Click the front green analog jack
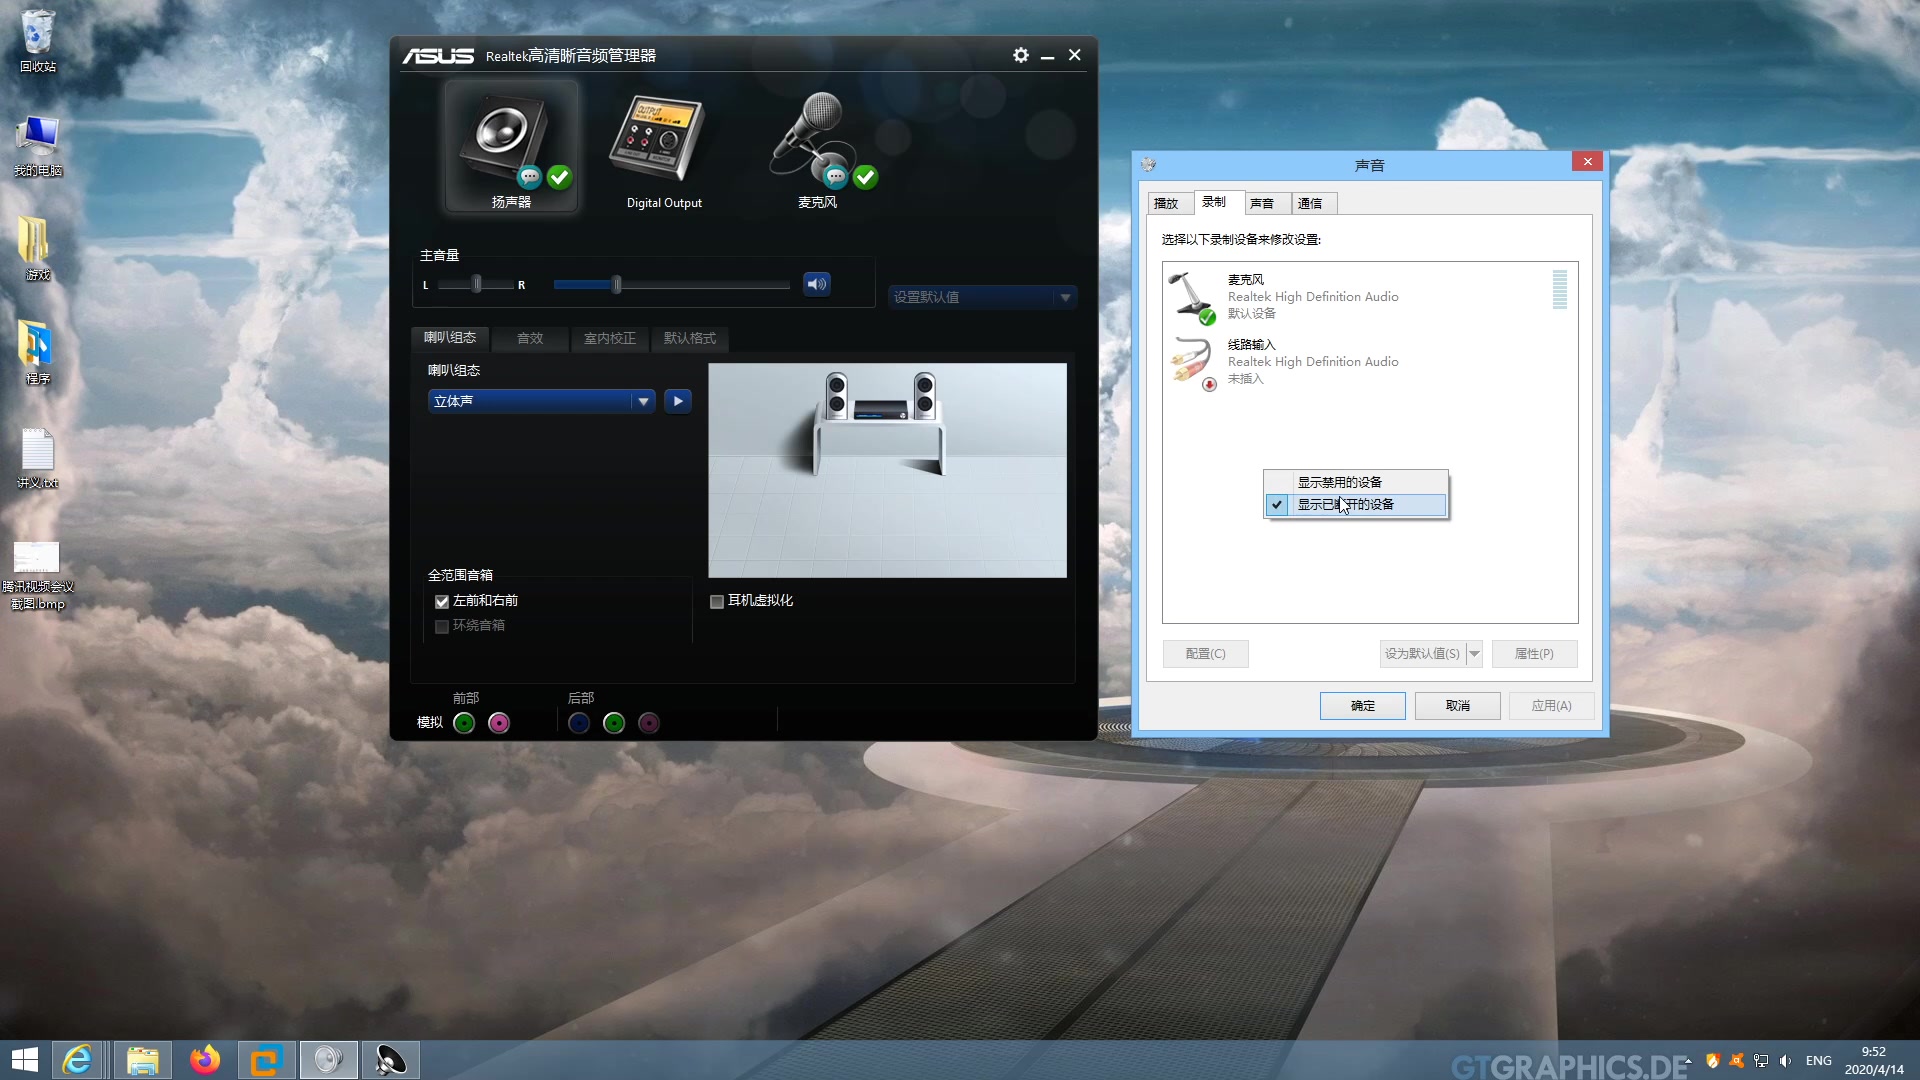 pyautogui.click(x=464, y=723)
